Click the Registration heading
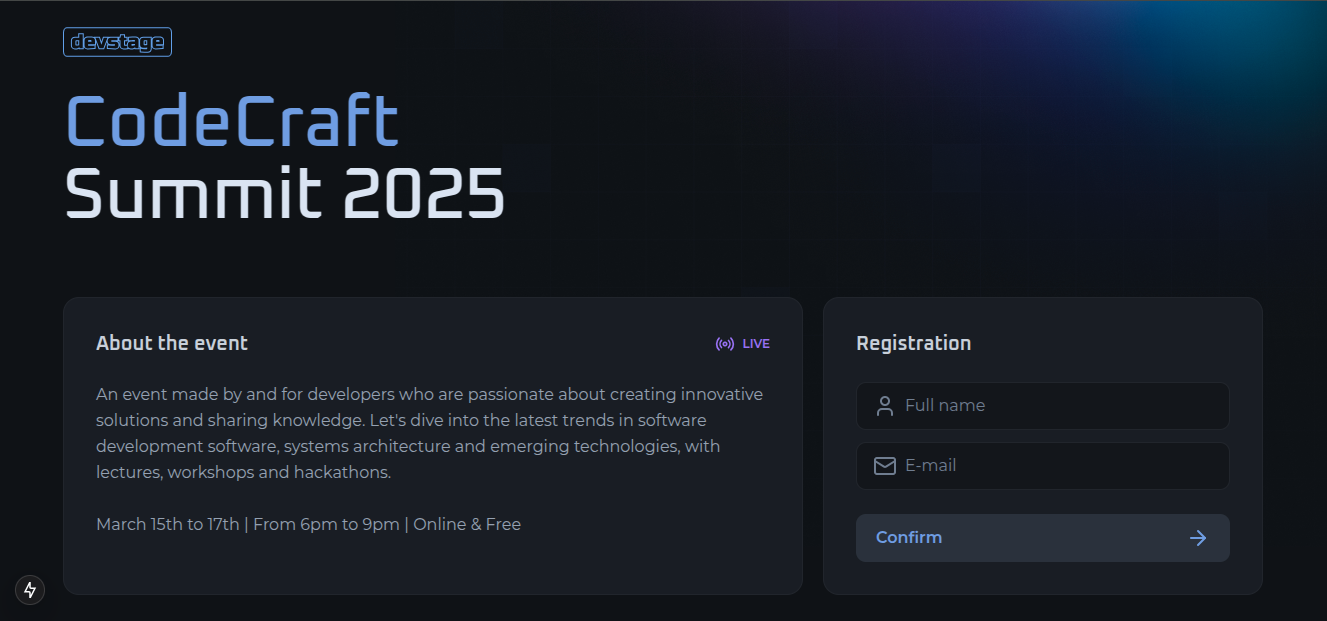 point(914,343)
